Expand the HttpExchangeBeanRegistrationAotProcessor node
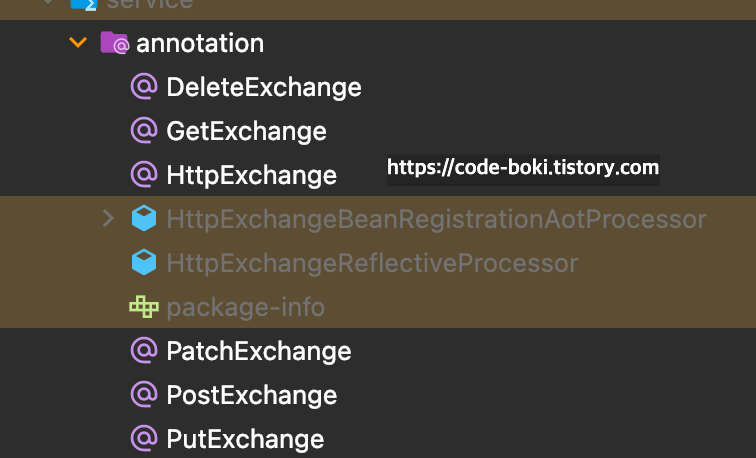Image resolution: width=756 pixels, height=458 pixels. [x=108, y=218]
